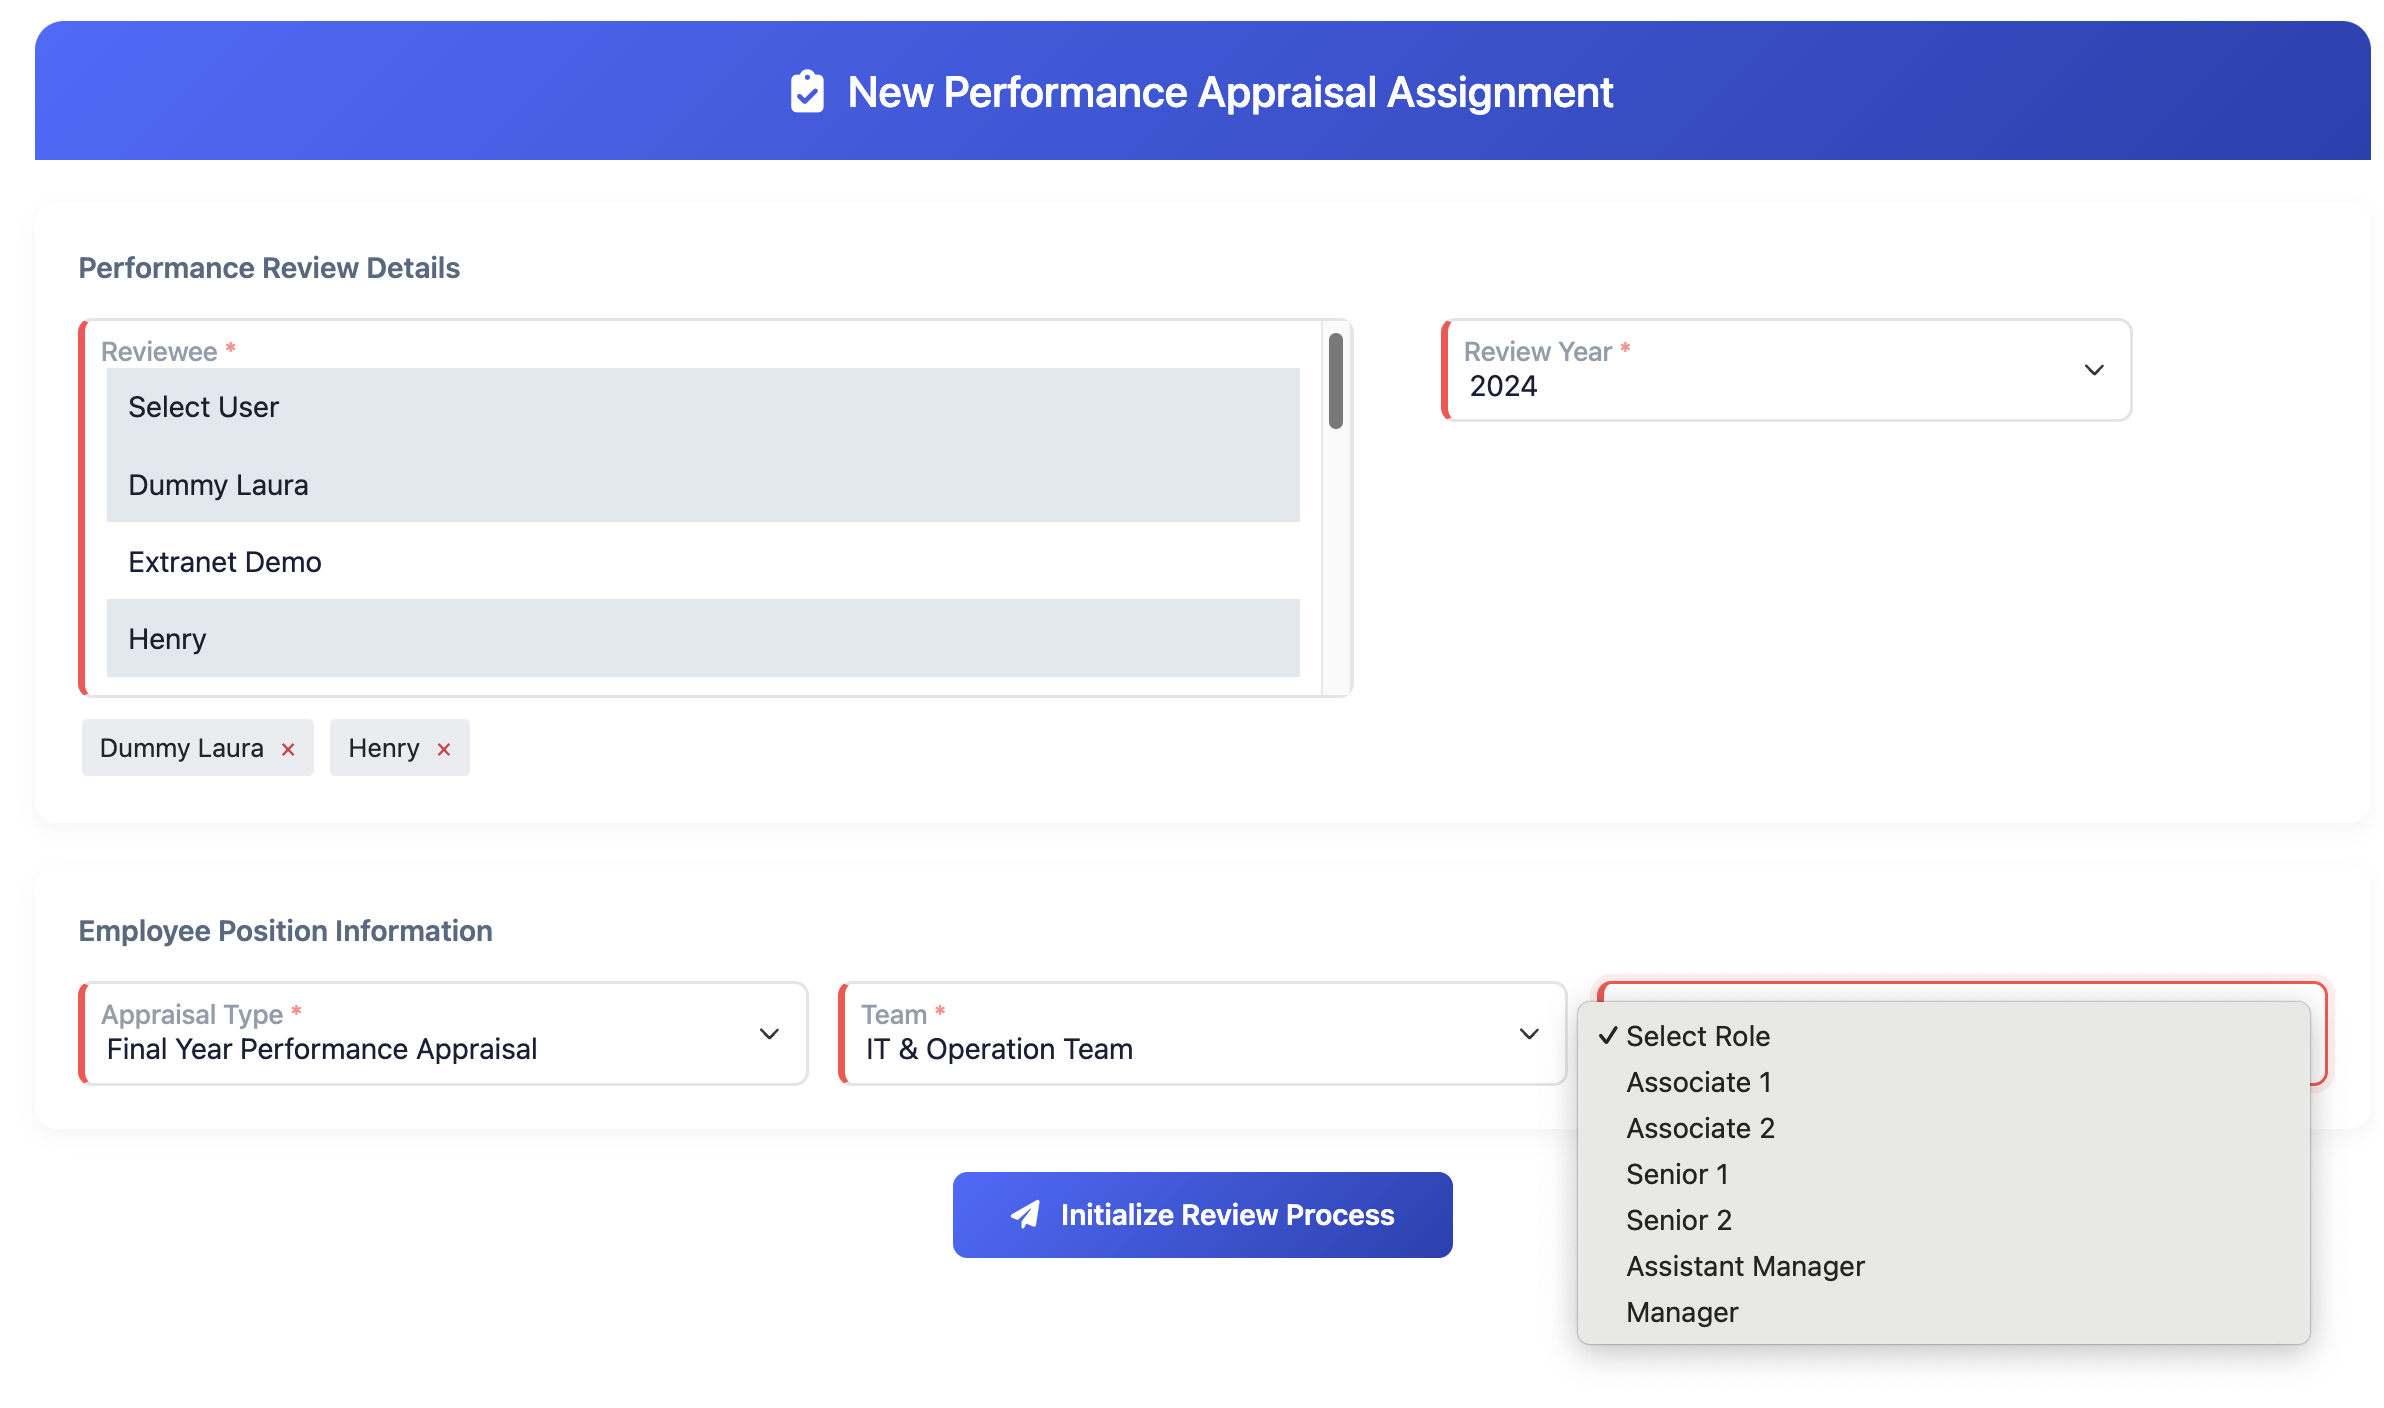
Task: Choose Associate 2 from role list
Action: pyautogui.click(x=1700, y=1128)
